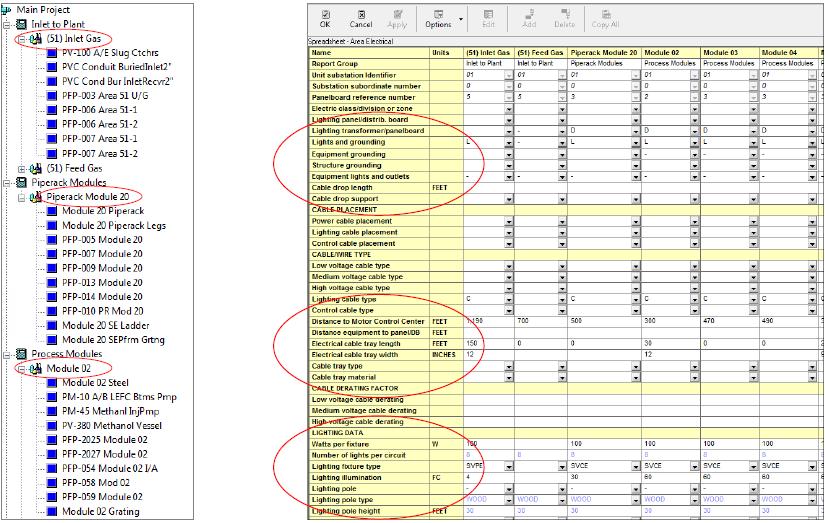Select PFP-058 Mod 02 tree item
The width and height of the screenshot is (825, 523).
pyautogui.click(x=96, y=483)
